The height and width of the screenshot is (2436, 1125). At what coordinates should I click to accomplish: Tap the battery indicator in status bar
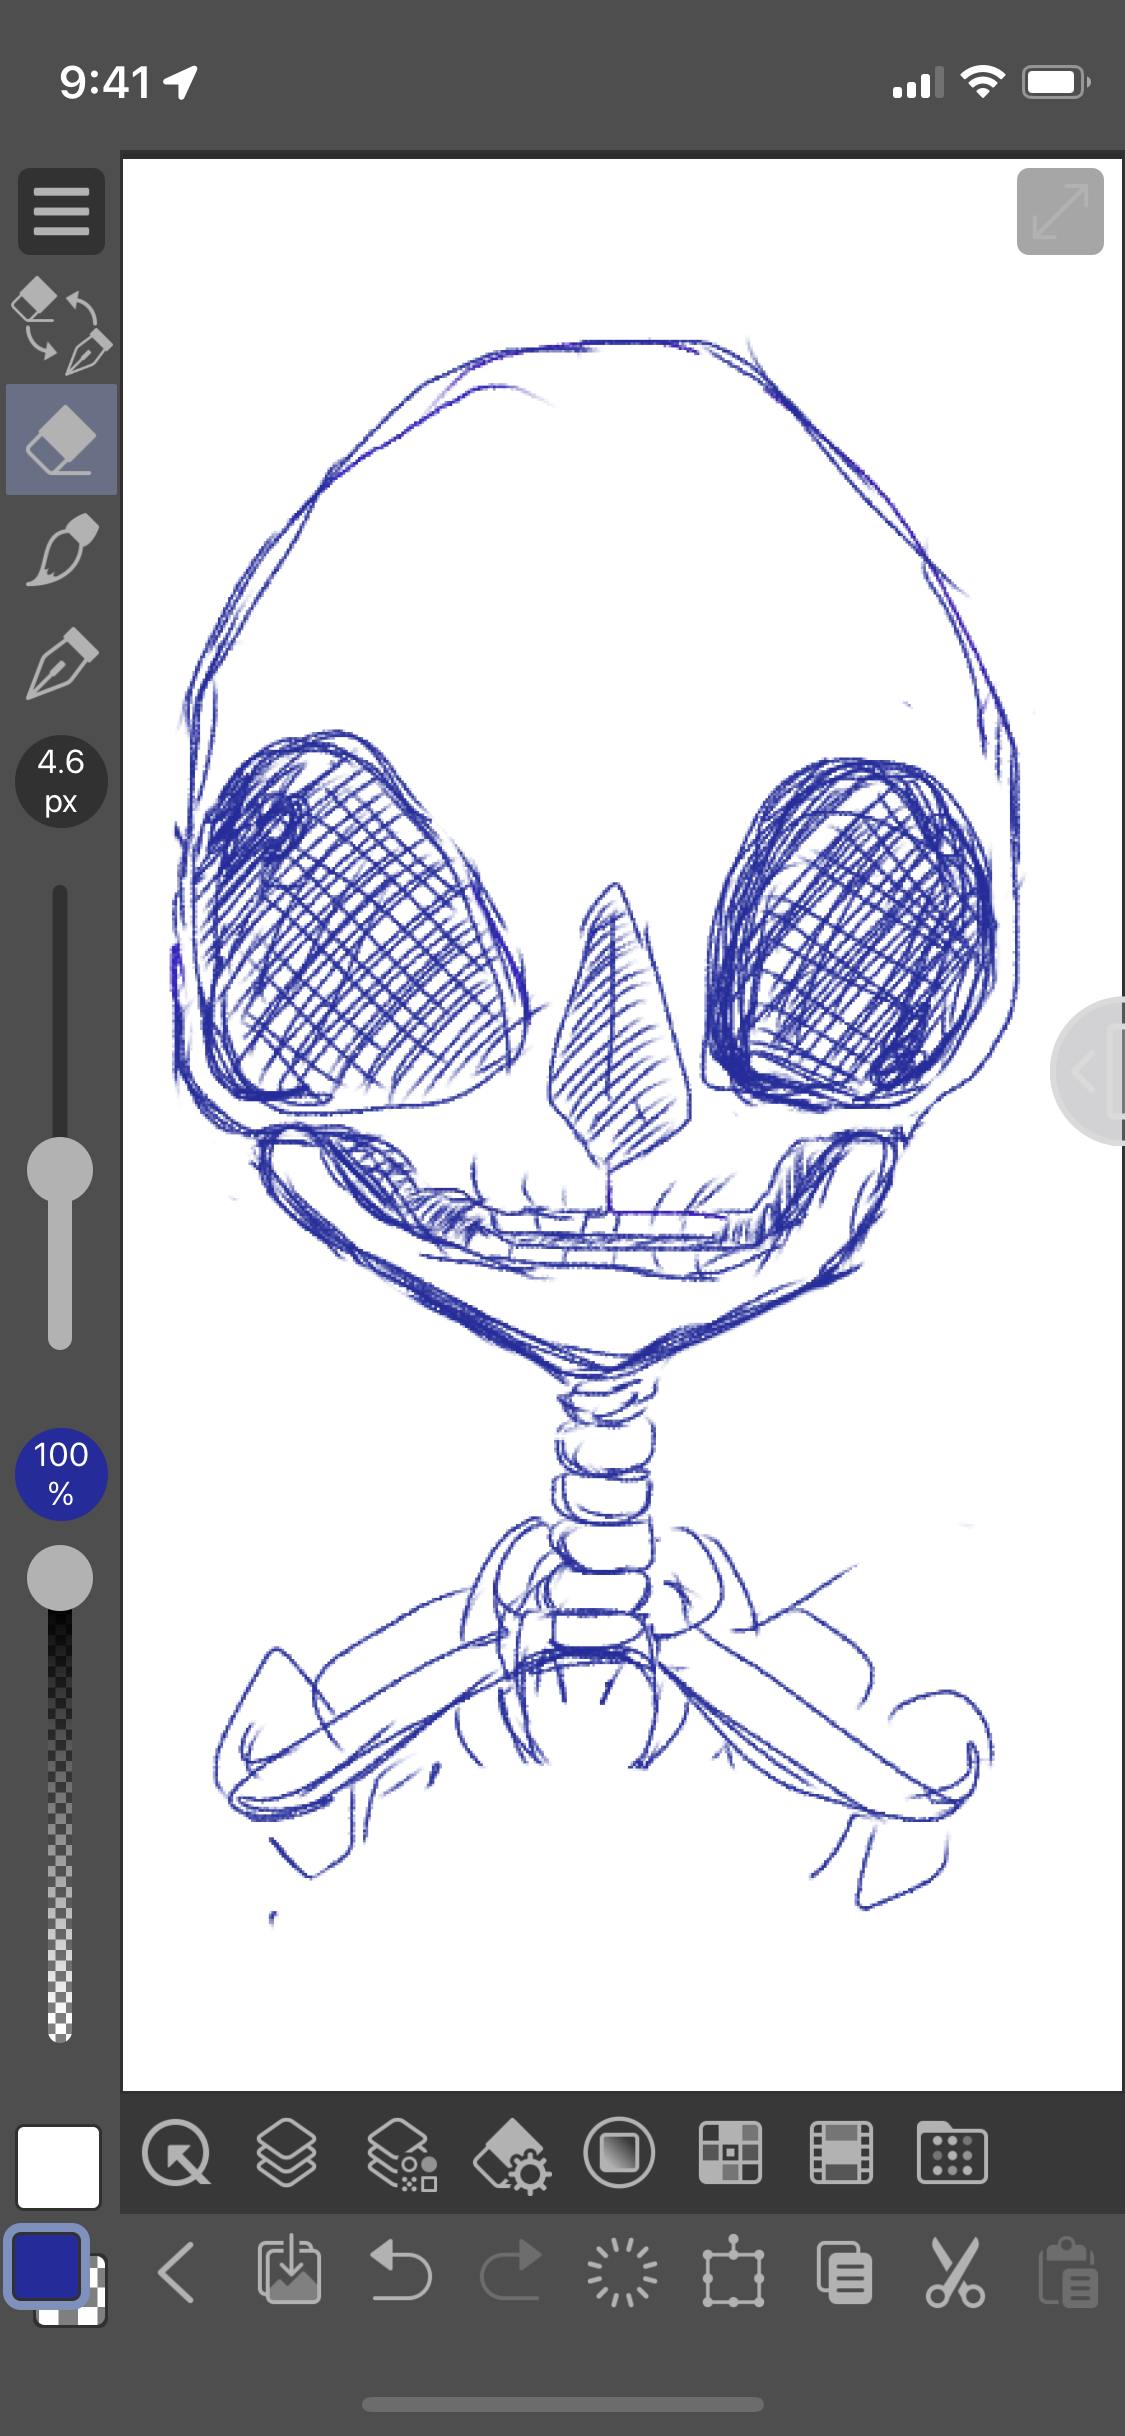1056,82
